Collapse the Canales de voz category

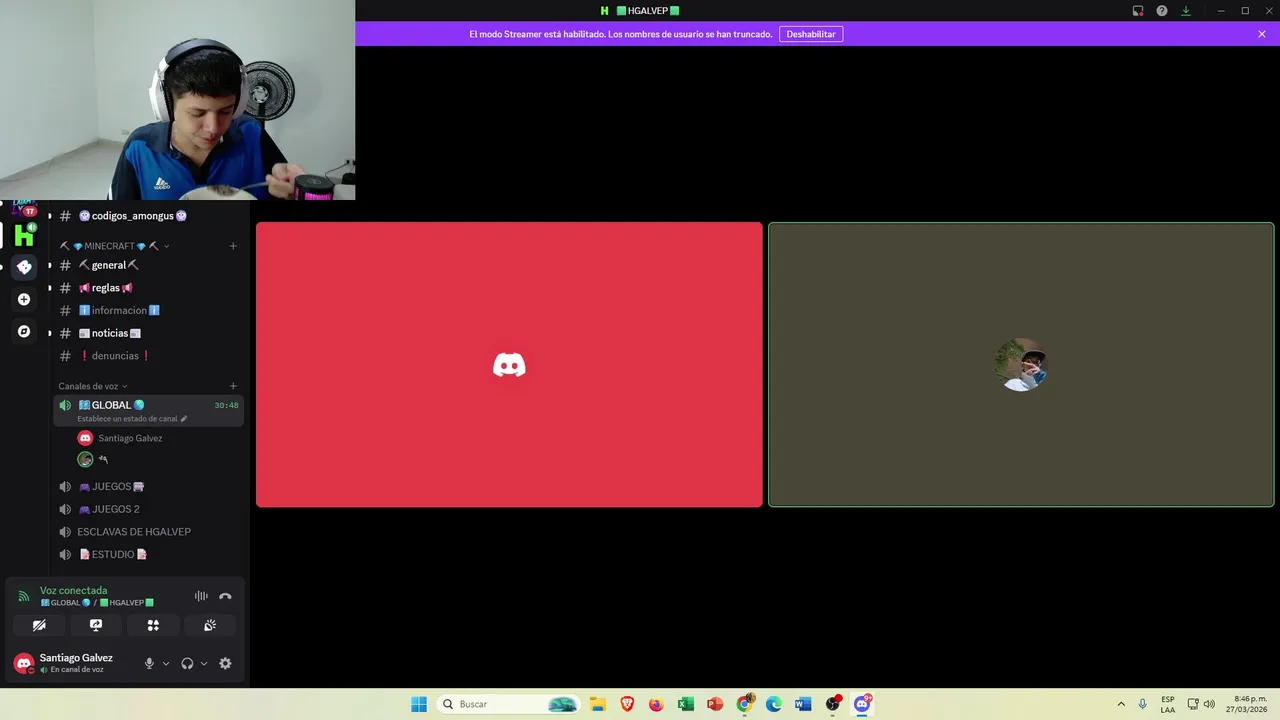point(93,386)
